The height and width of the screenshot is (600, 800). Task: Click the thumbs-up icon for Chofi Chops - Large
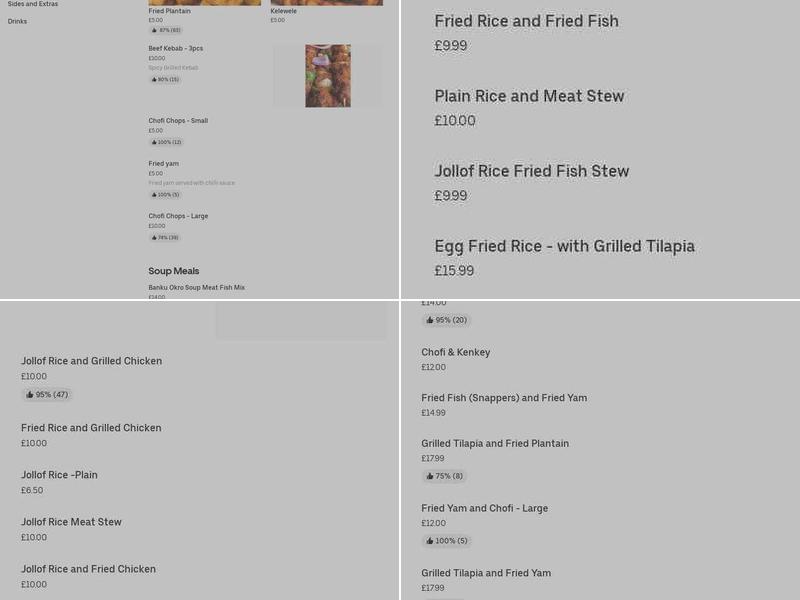coord(153,237)
